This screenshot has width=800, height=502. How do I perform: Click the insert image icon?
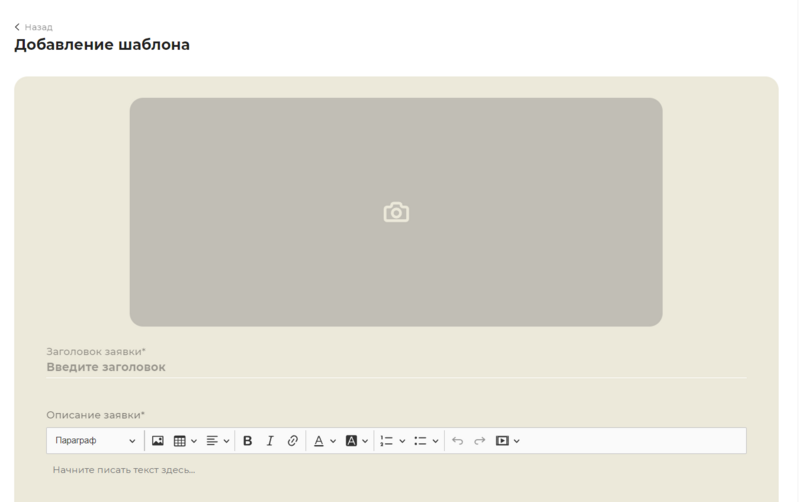pyautogui.click(x=158, y=441)
